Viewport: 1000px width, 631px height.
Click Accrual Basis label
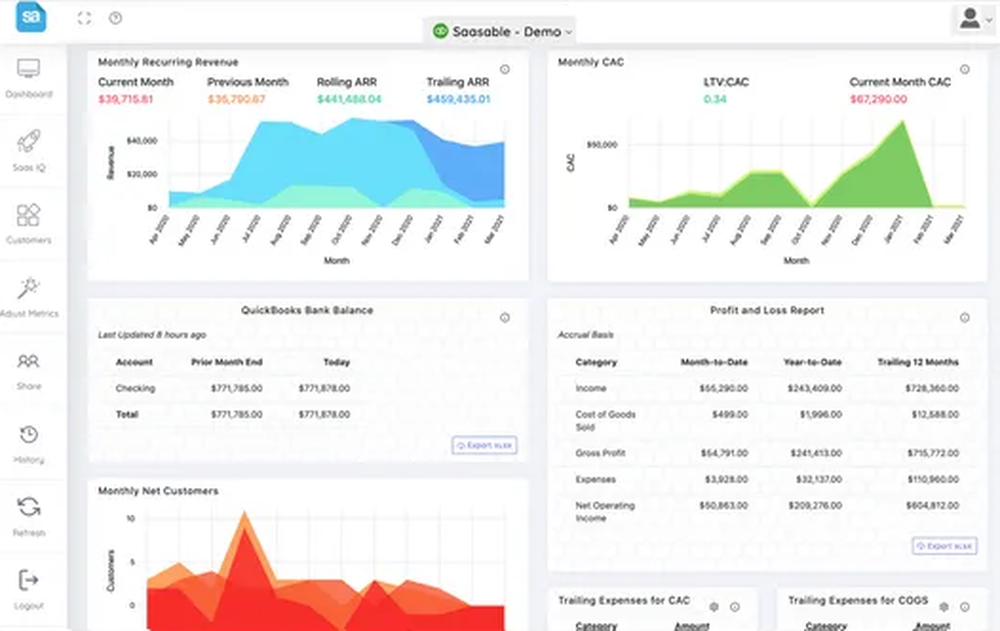pos(585,334)
